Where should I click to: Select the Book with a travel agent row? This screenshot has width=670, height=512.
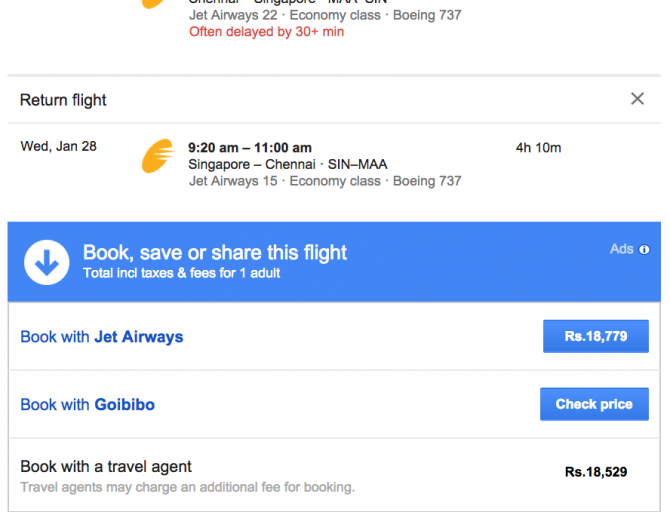click(x=106, y=467)
